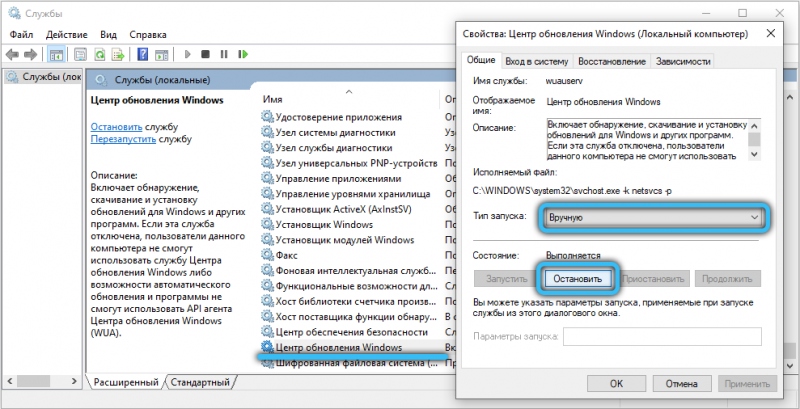The image size is (800, 409).
Task: Toggle the action pane toolbar icon
Action: [x=162, y=54]
